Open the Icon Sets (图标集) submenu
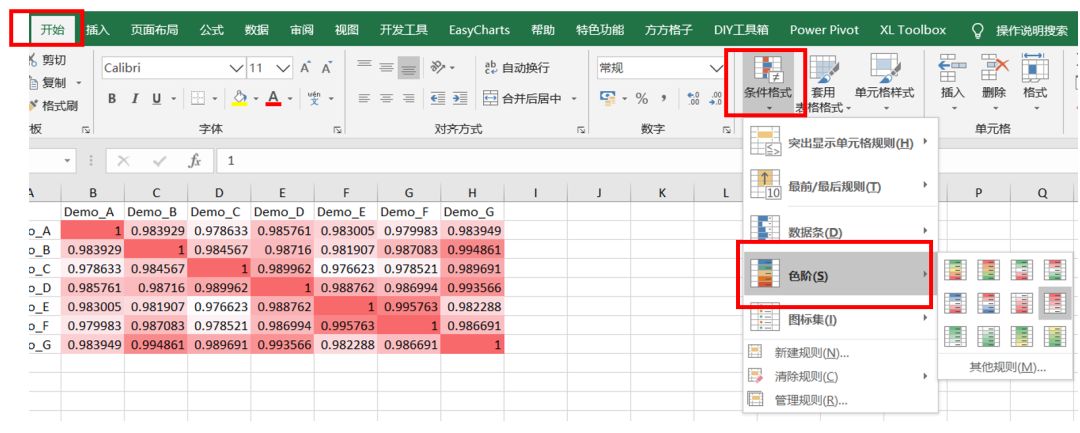Screen dimensions: 1080x433 point(840,319)
